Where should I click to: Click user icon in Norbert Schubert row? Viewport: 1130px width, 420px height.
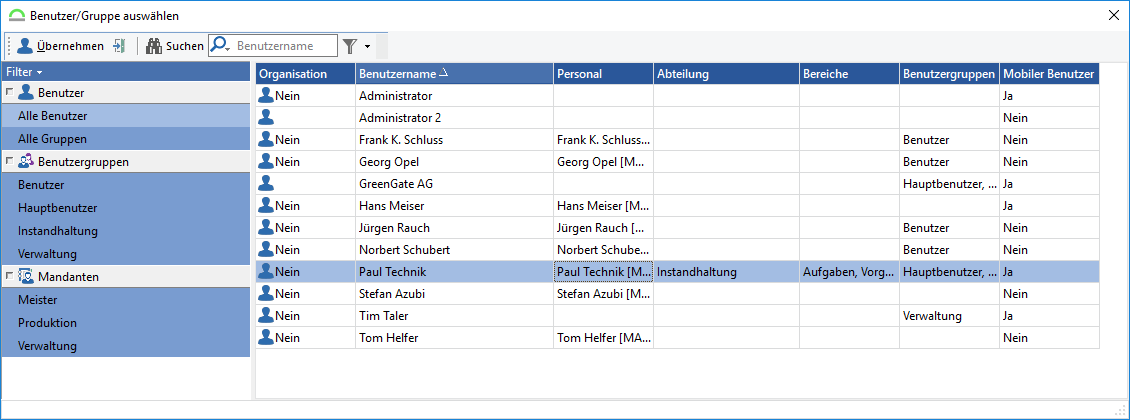[266, 249]
